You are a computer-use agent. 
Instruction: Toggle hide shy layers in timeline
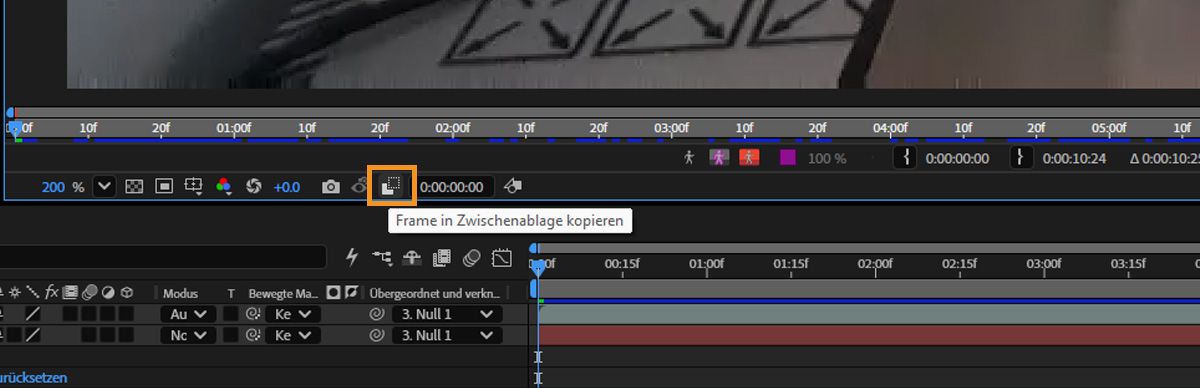[412, 257]
